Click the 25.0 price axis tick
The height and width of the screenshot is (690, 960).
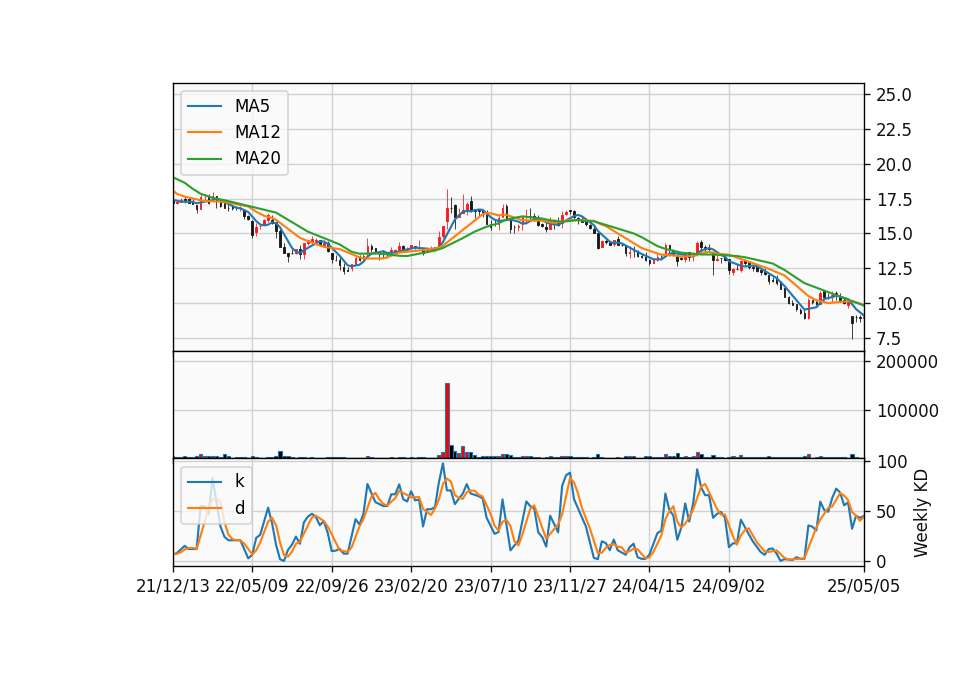click(893, 95)
